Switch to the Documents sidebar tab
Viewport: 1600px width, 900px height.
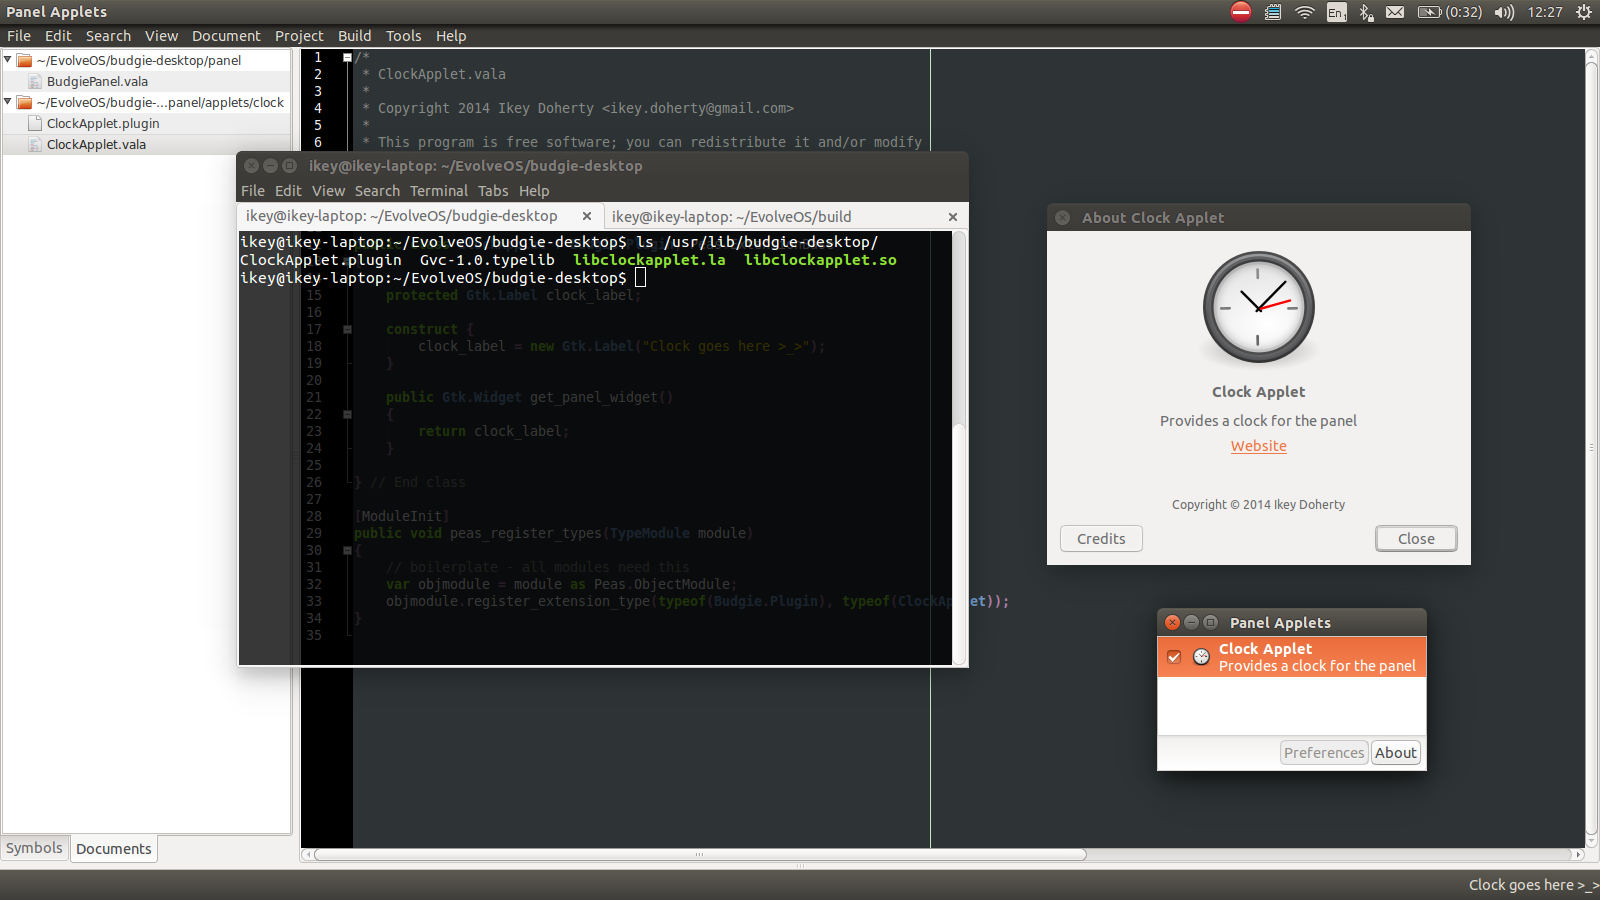click(x=114, y=849)
